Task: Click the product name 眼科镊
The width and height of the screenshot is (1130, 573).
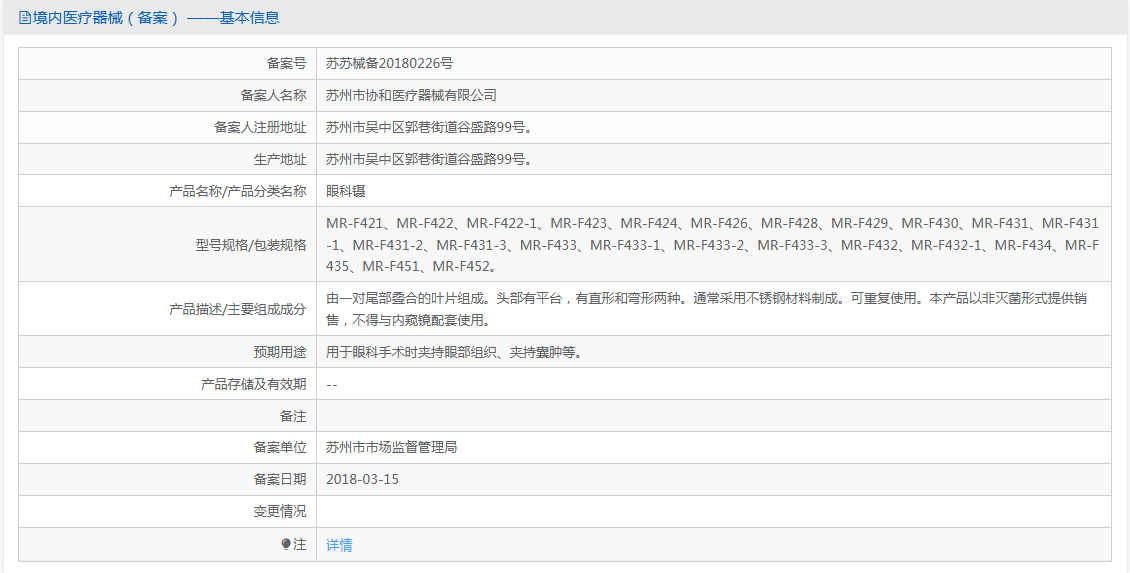Action: tap(345, 191)
